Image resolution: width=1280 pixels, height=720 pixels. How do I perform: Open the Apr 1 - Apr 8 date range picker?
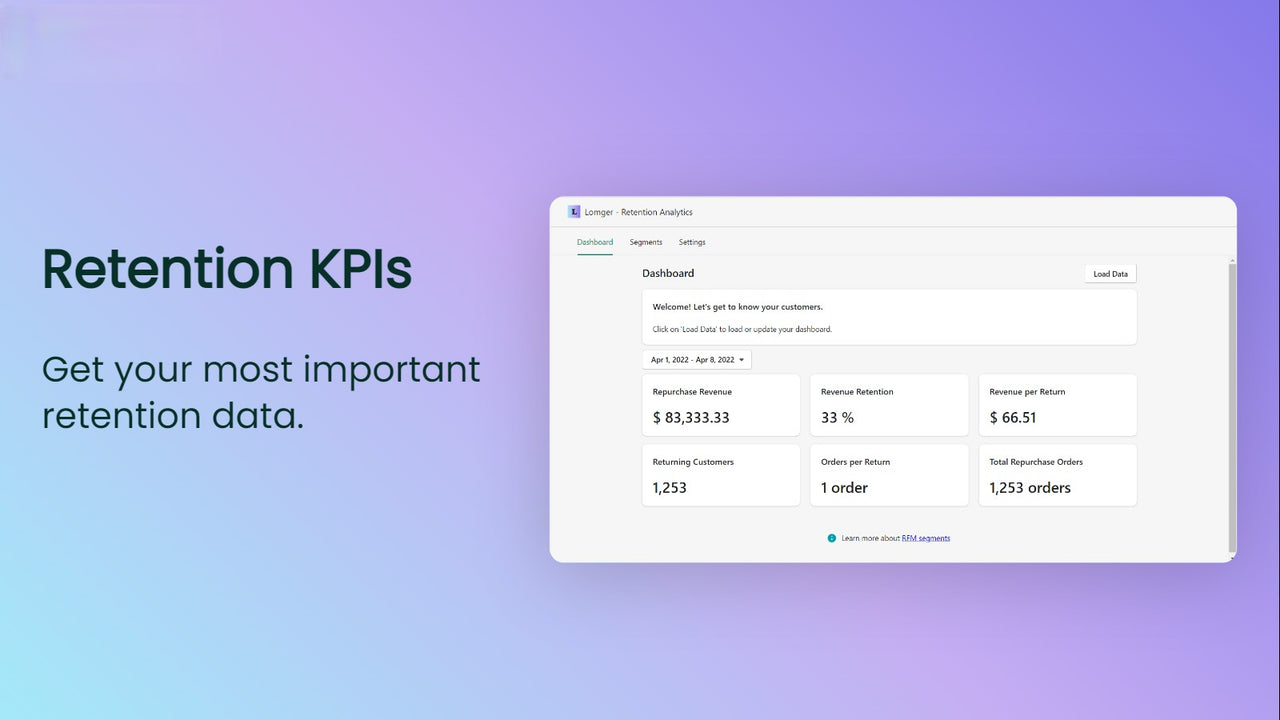coord(697,359)
